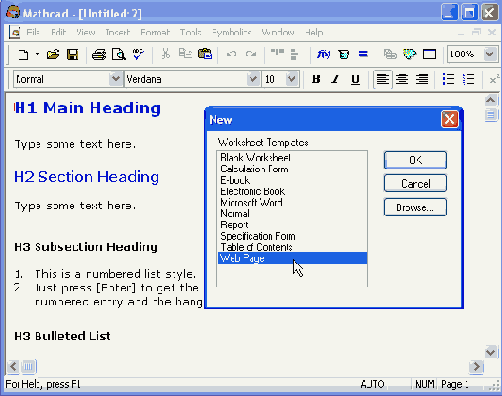Image resolution: width=502 pixels, height=396 pixels.
Task: Toggle bulleted list formatting
Action: coord(448,79)
